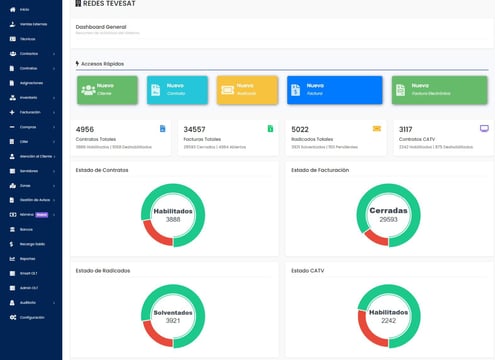Image resolution: width=503 pixels, height=360 pixels.
Task: Click red segment of Estado de Facturación donut
Action: (376, 238)
